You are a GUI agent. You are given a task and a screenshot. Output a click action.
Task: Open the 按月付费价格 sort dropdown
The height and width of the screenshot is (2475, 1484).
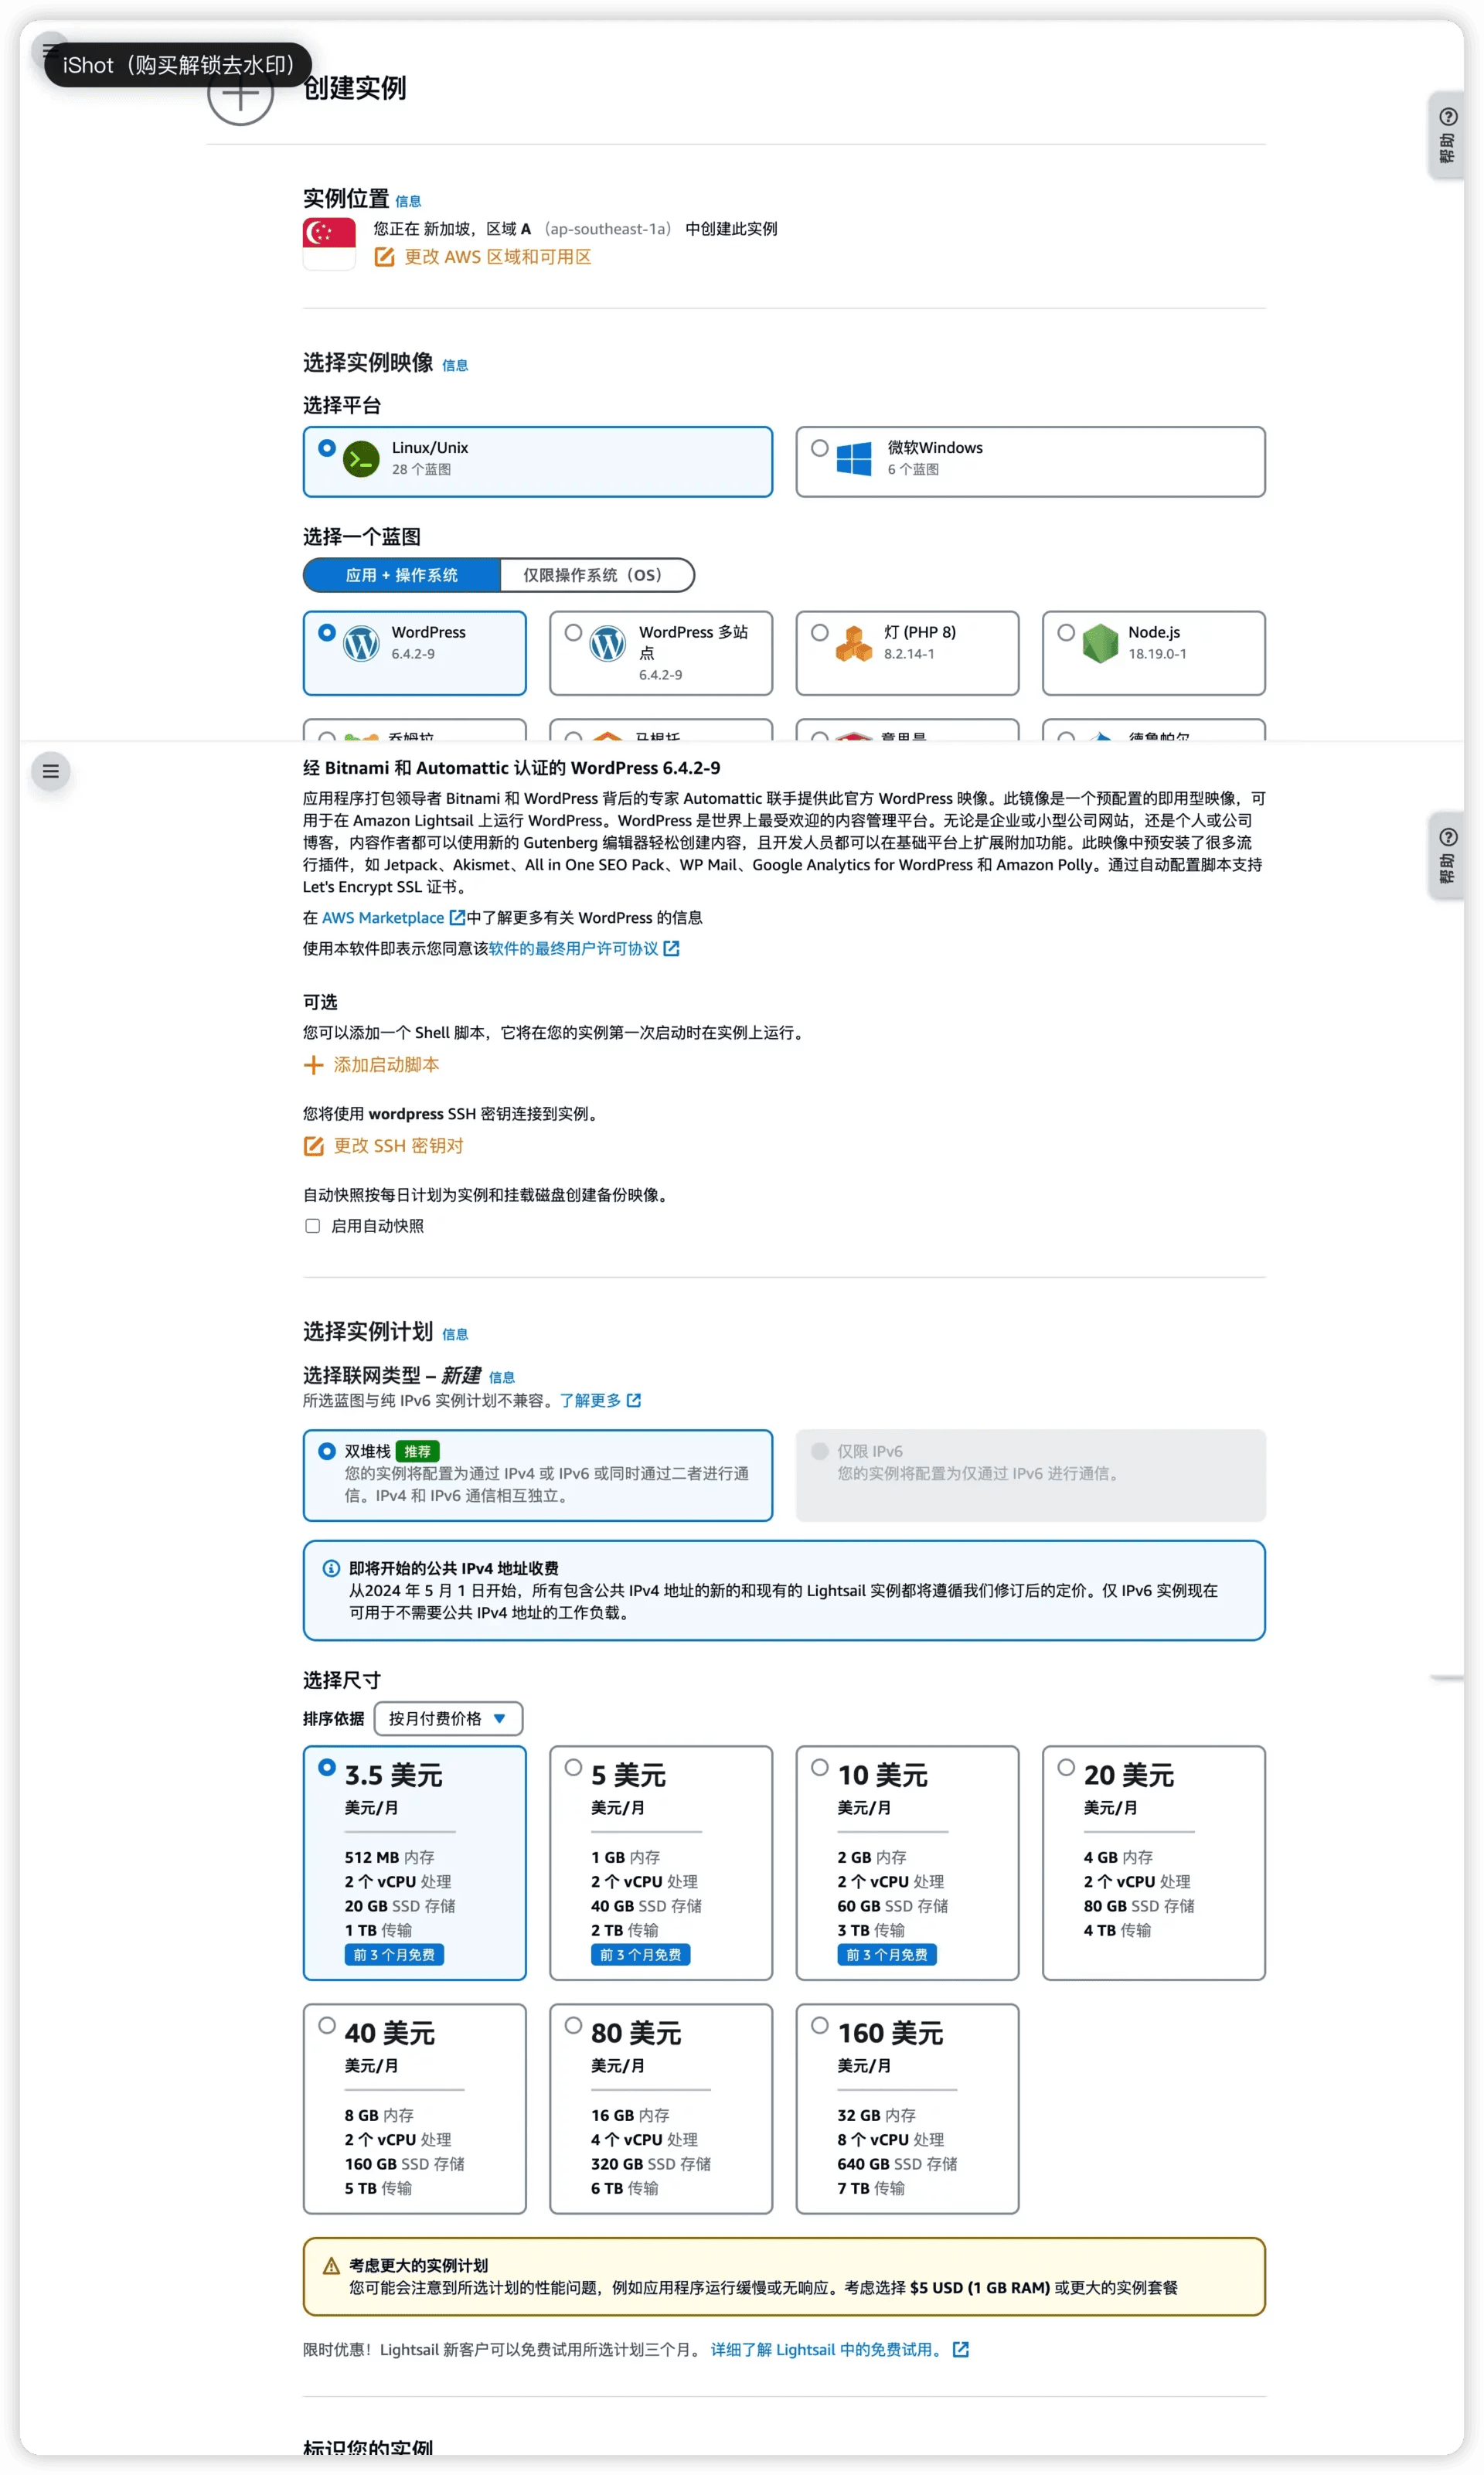(448, 1718)
